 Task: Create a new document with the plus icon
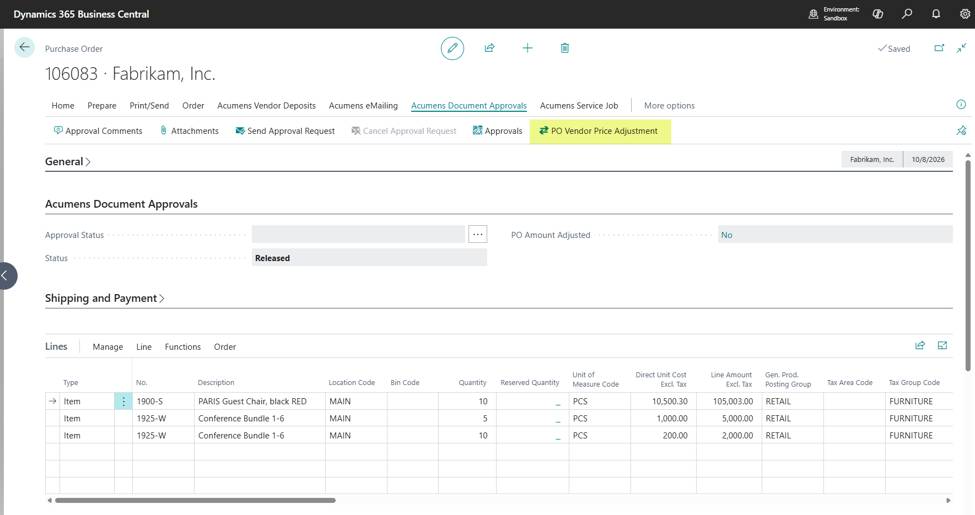[527, 48]
